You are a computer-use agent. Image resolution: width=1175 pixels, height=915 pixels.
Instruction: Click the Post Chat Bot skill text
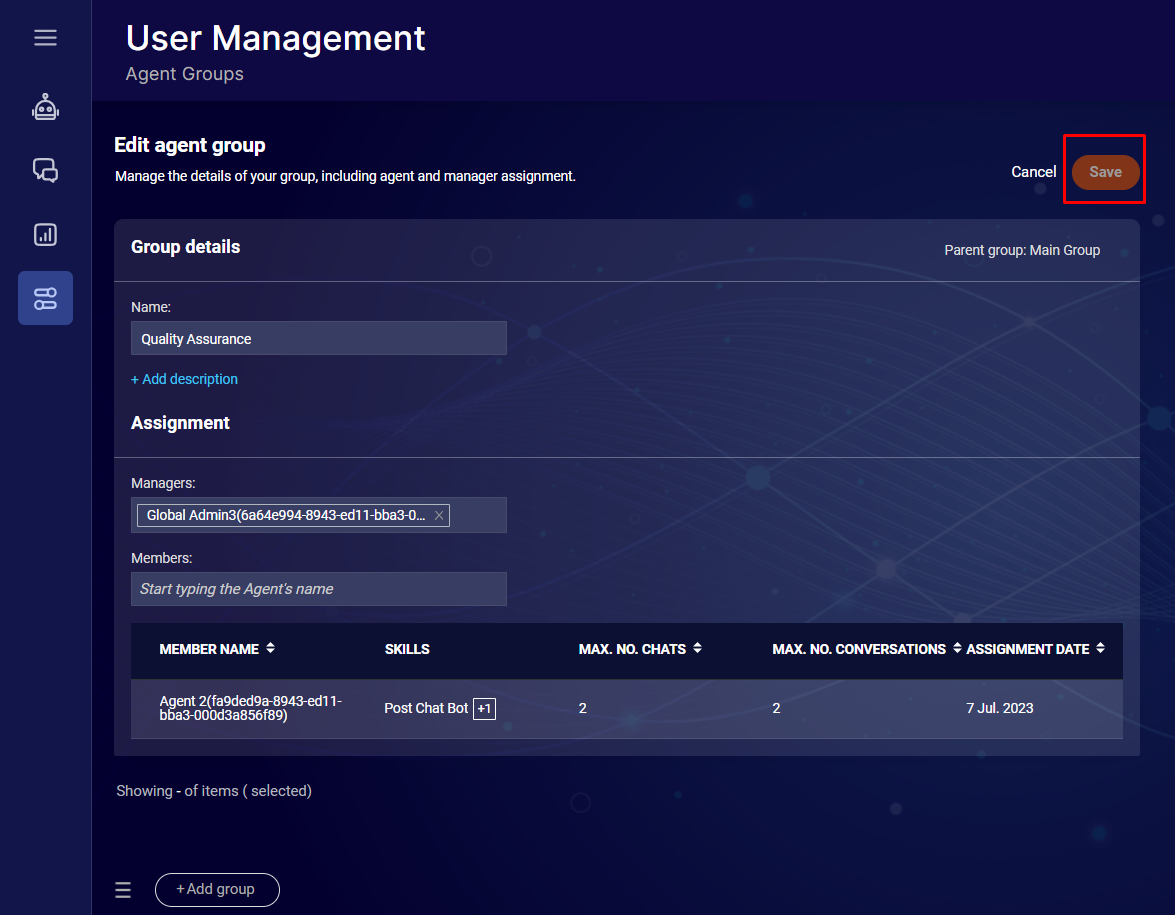tap(426, 708)
